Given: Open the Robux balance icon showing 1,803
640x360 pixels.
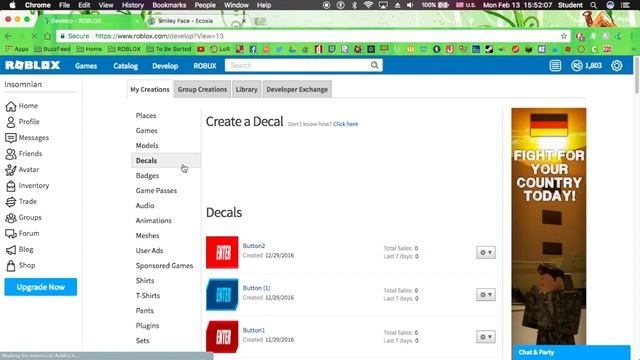Looking at the screenshot, I should click(x=576, y=65).
